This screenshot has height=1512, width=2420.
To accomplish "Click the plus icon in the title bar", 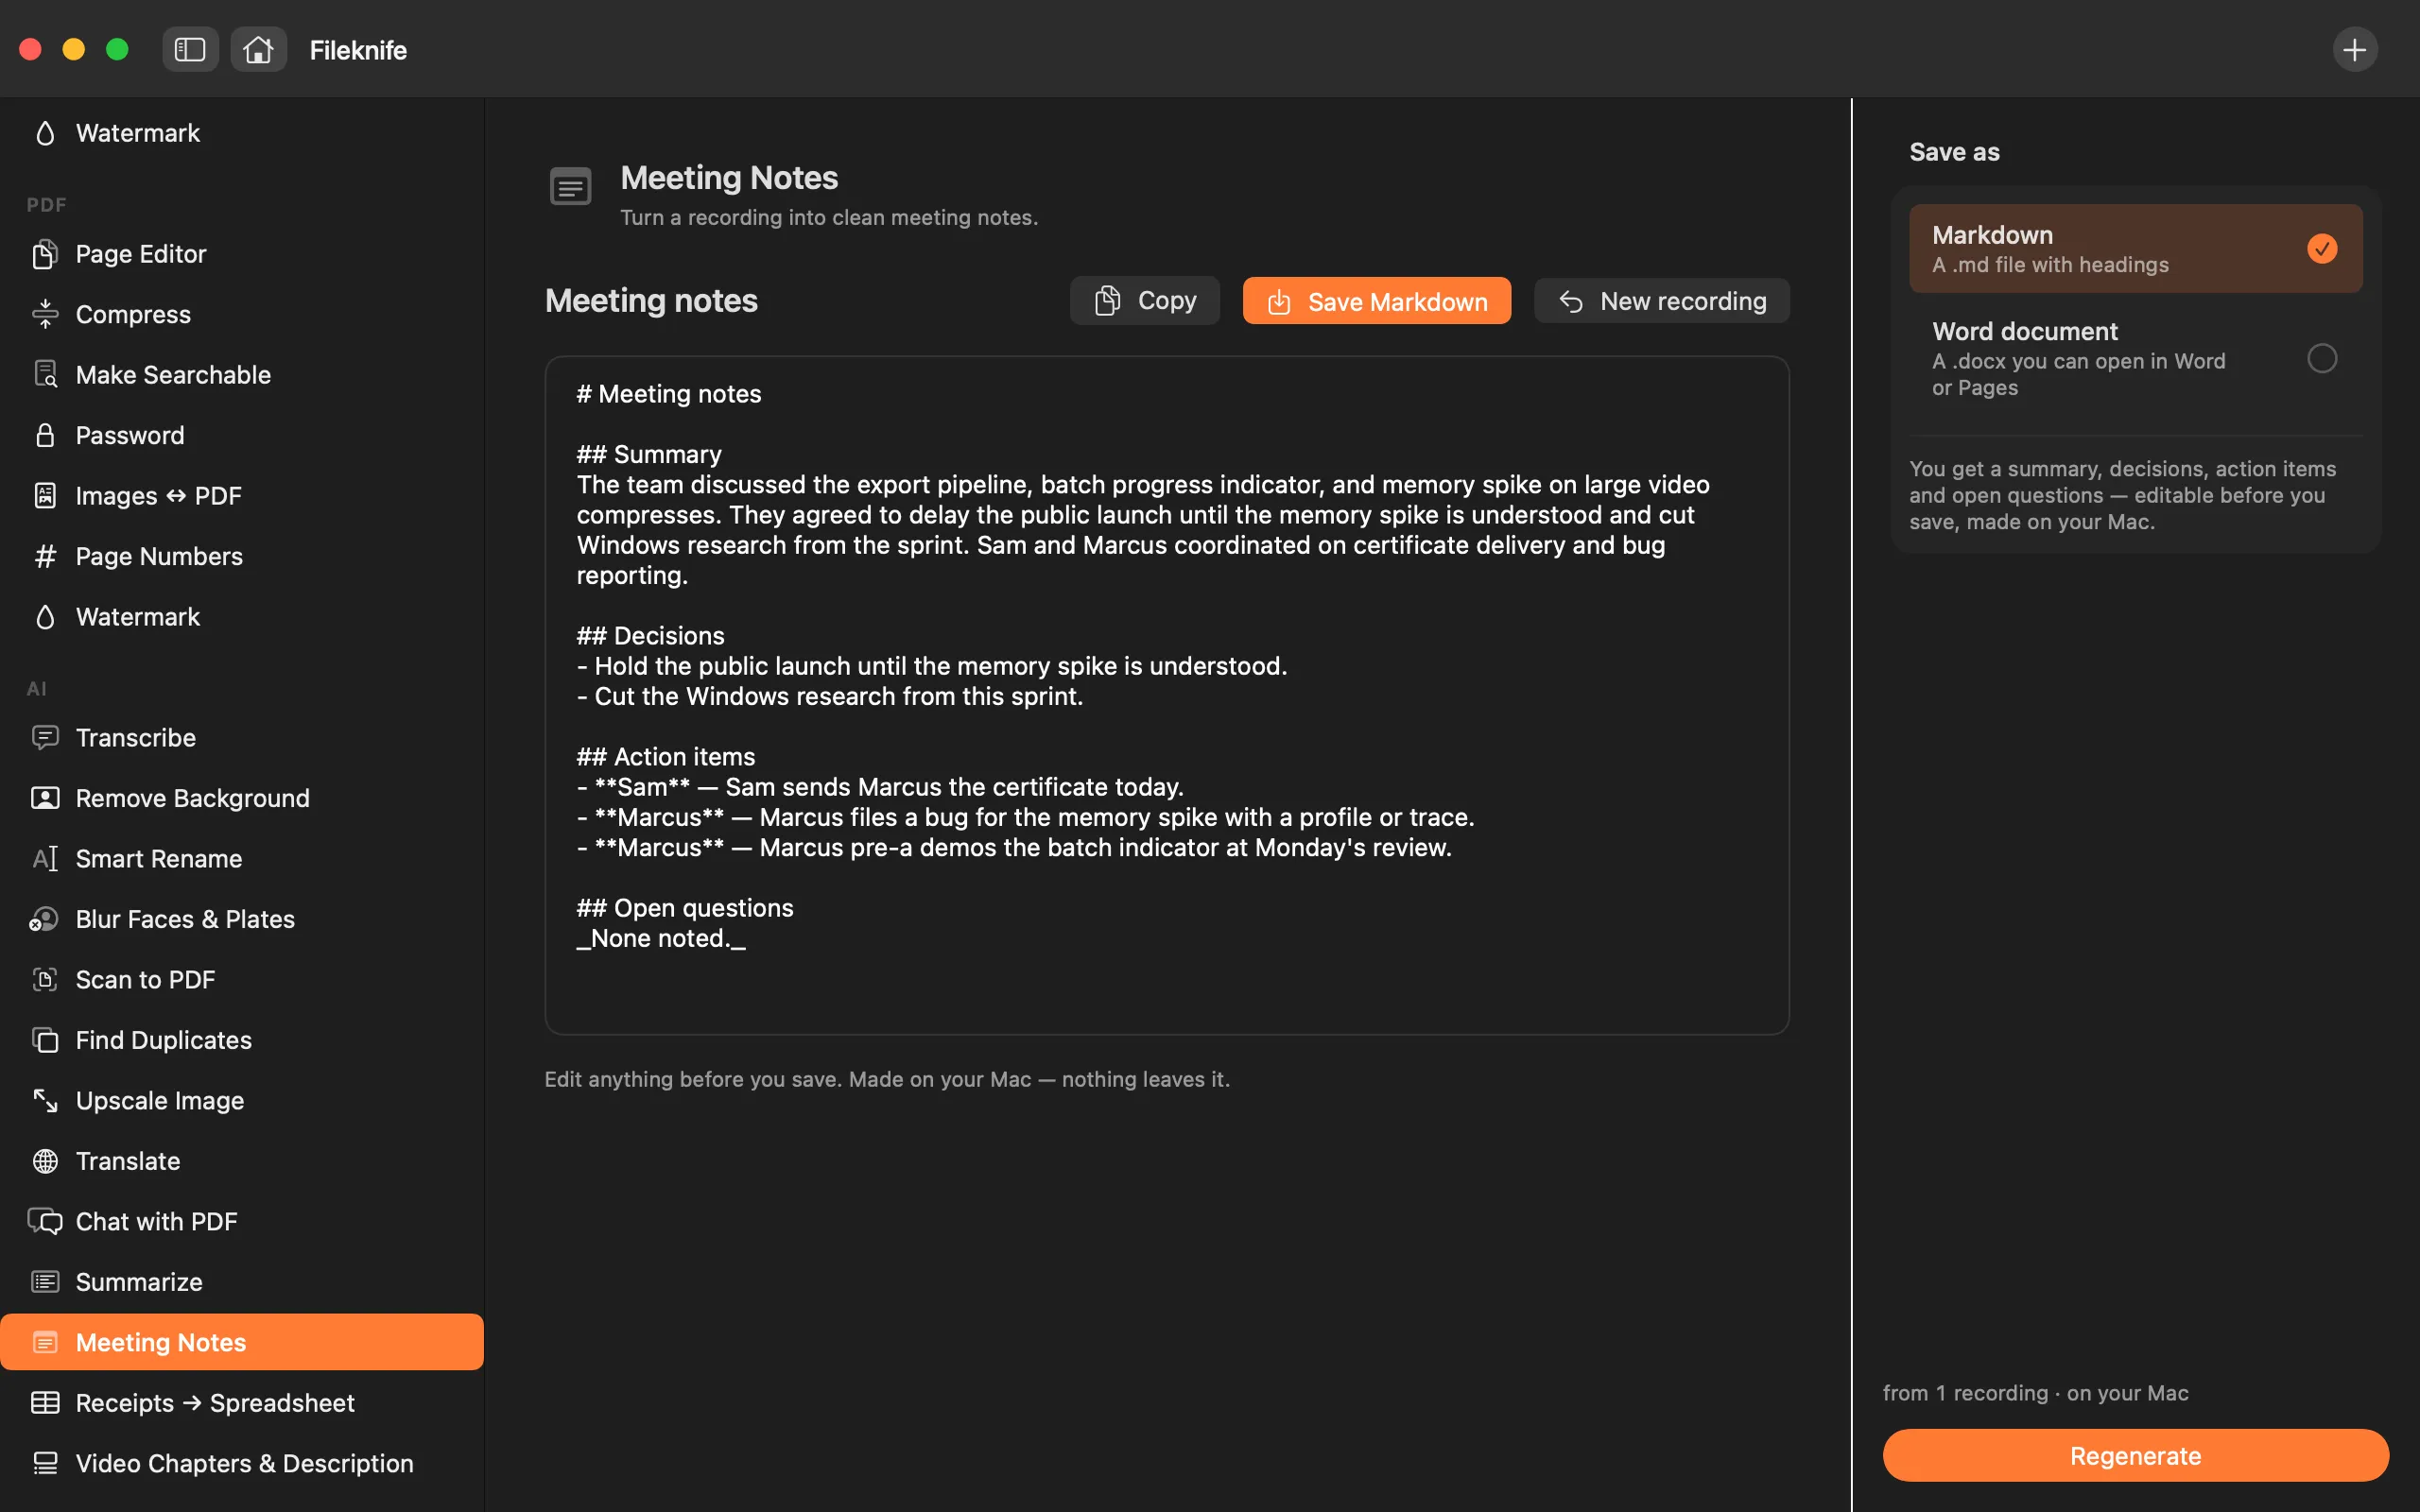I will coord(2354,49).
